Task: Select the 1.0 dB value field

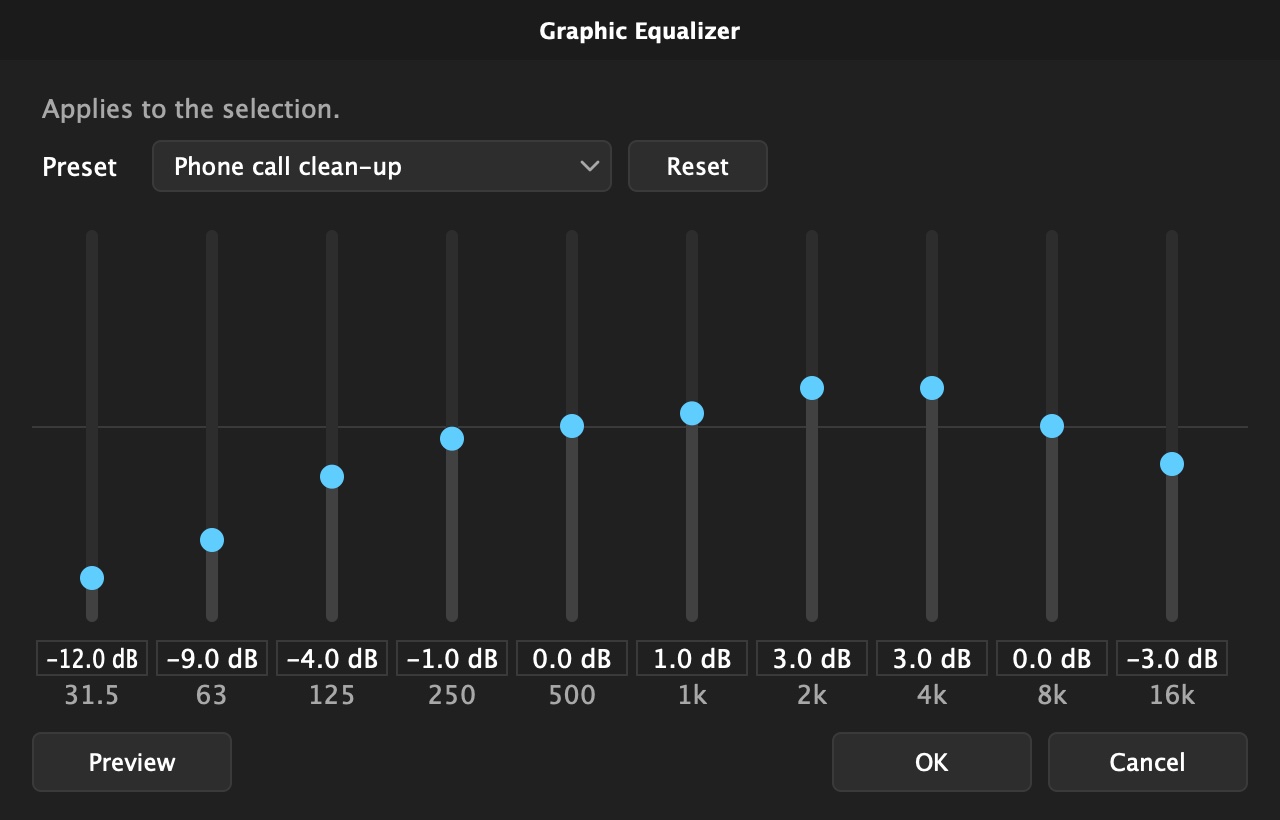Action: click(692, 659)
